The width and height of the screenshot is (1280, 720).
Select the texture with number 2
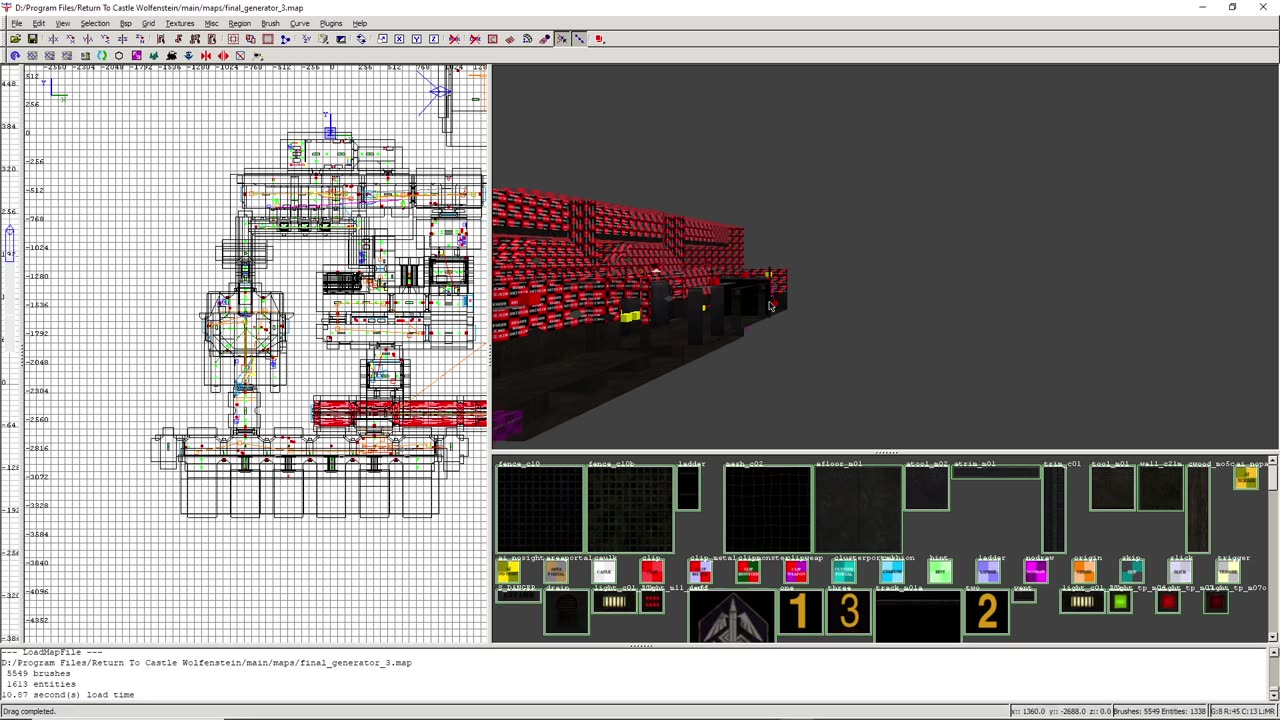(x=986, y=612)
